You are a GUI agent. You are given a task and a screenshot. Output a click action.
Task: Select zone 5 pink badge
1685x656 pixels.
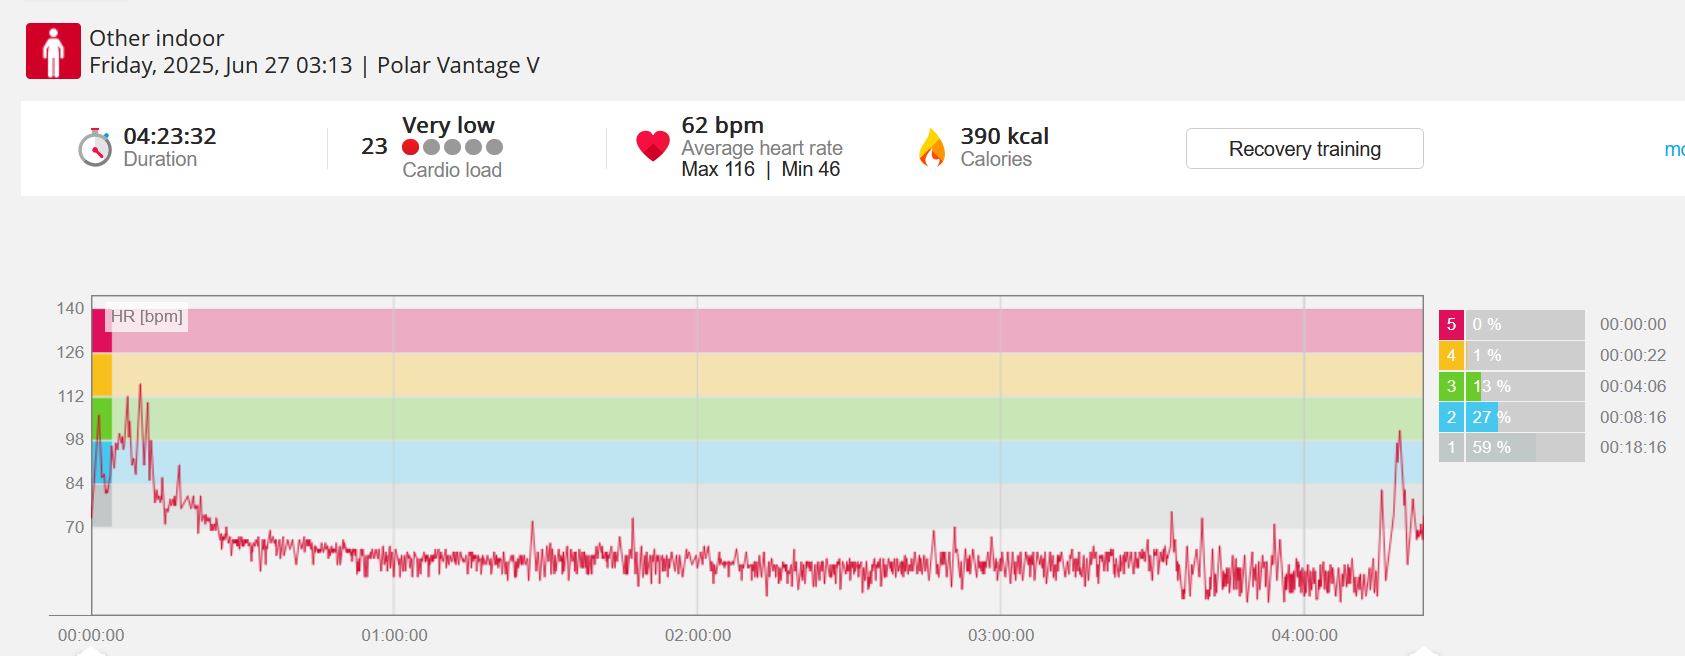pyautogui.click(x=1451, y=324)
